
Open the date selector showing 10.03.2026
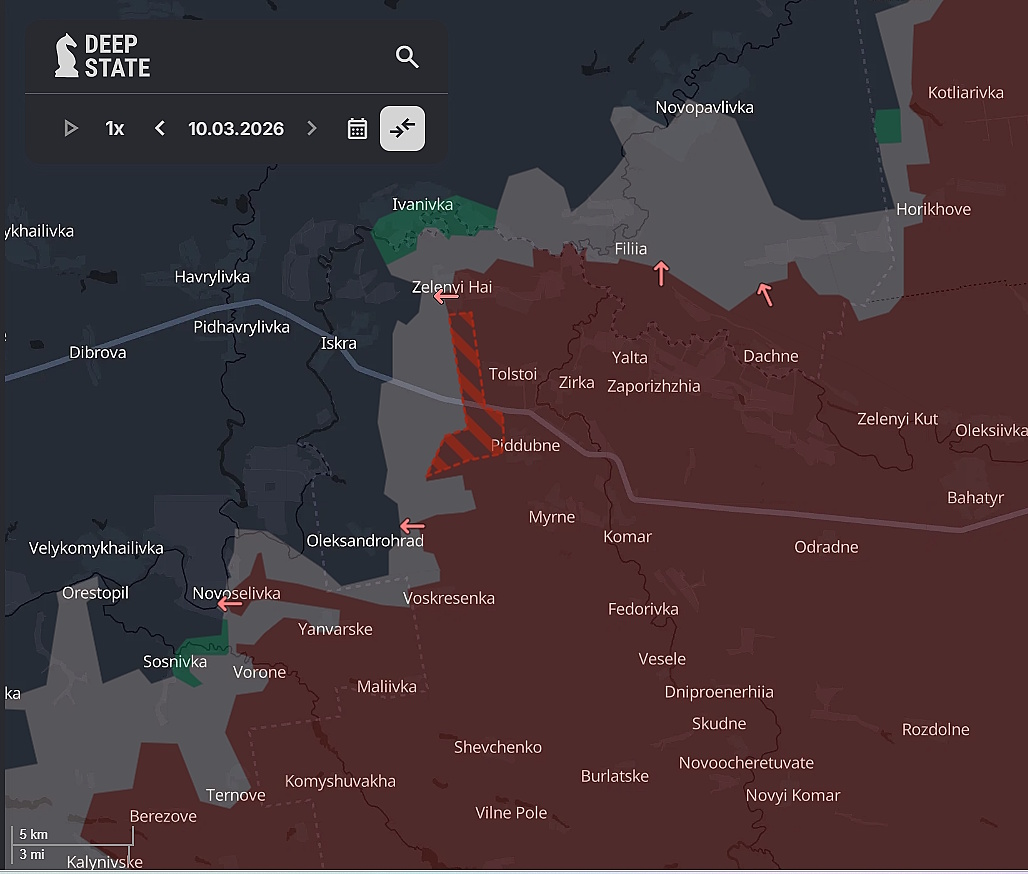click(x=235, y=128)
